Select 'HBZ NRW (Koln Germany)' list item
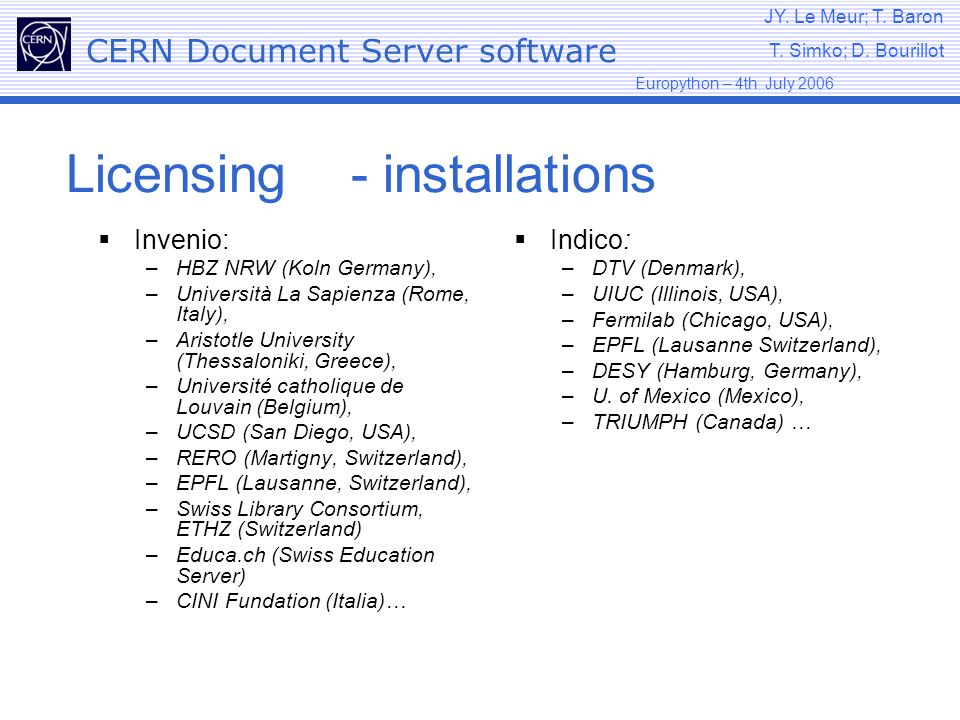The width and height of the screenshot is (960, 720). coord(306,268)
